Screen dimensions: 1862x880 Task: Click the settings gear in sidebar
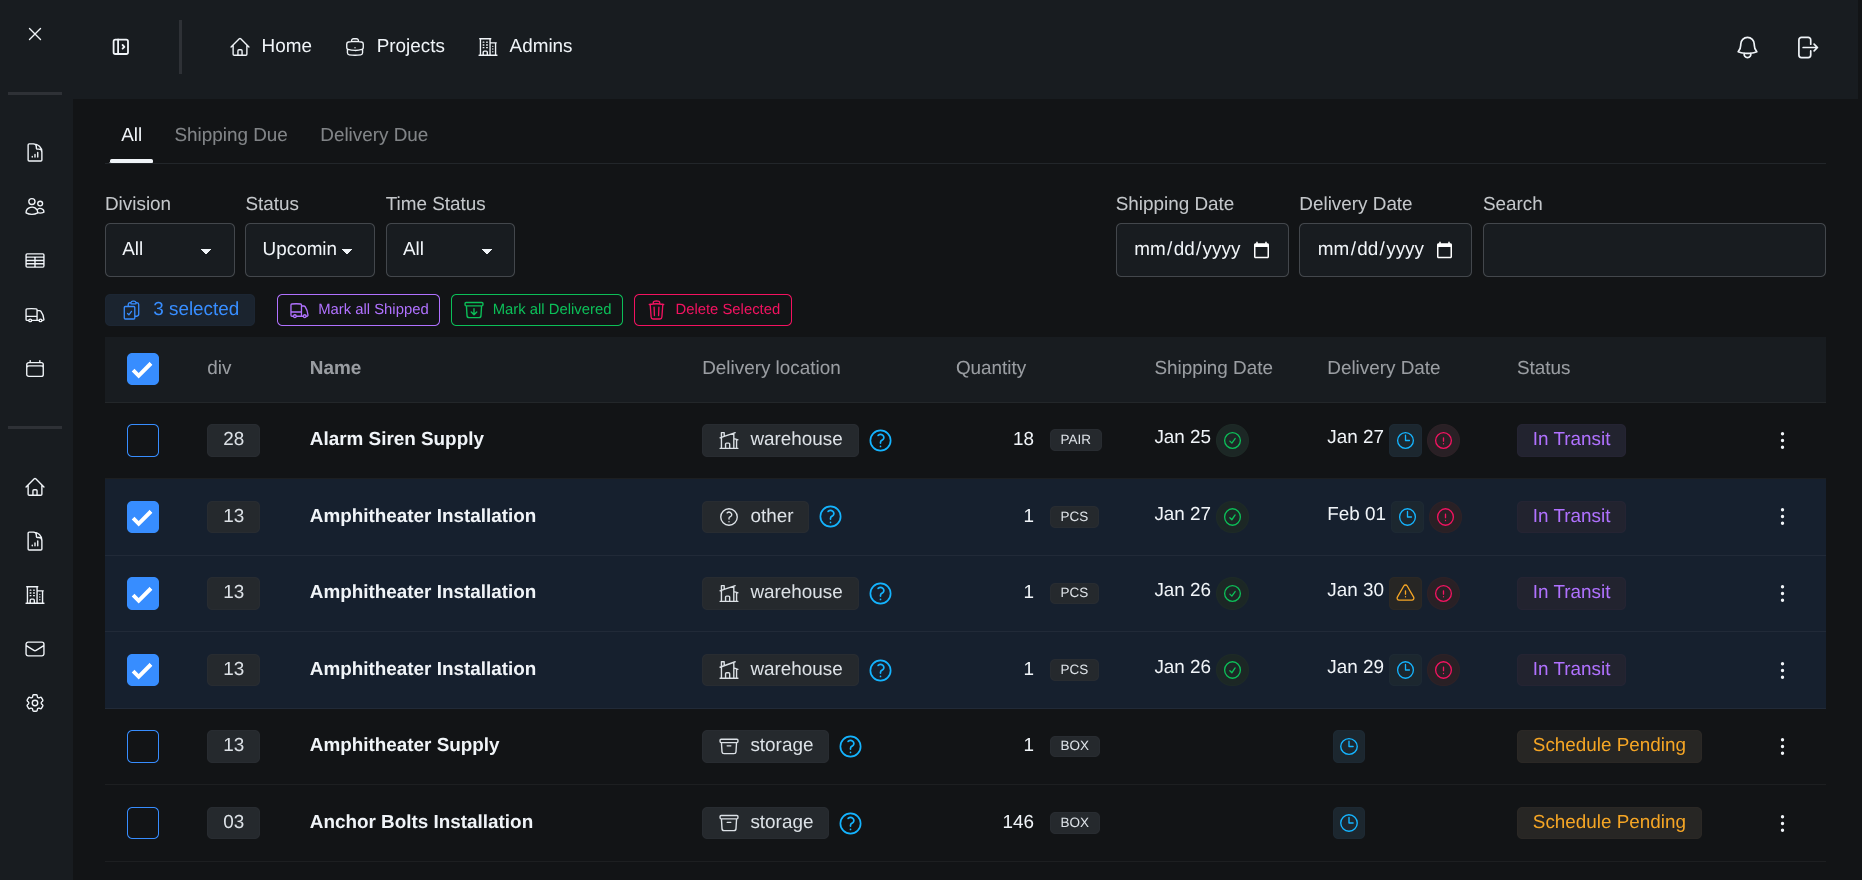[x=35, y=703]
